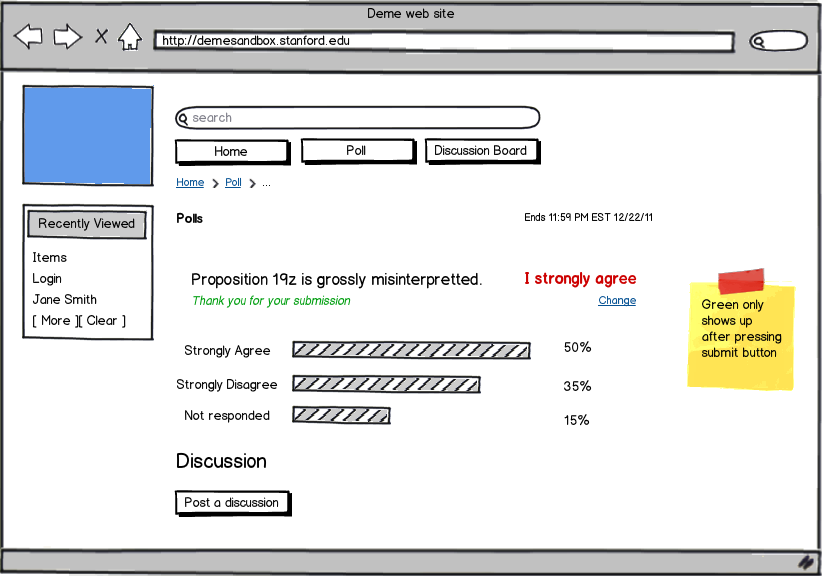Viewport: 822px width, 576px height.
Task: Follow the Poll breadcrumb link
Action: pos(233,183)
